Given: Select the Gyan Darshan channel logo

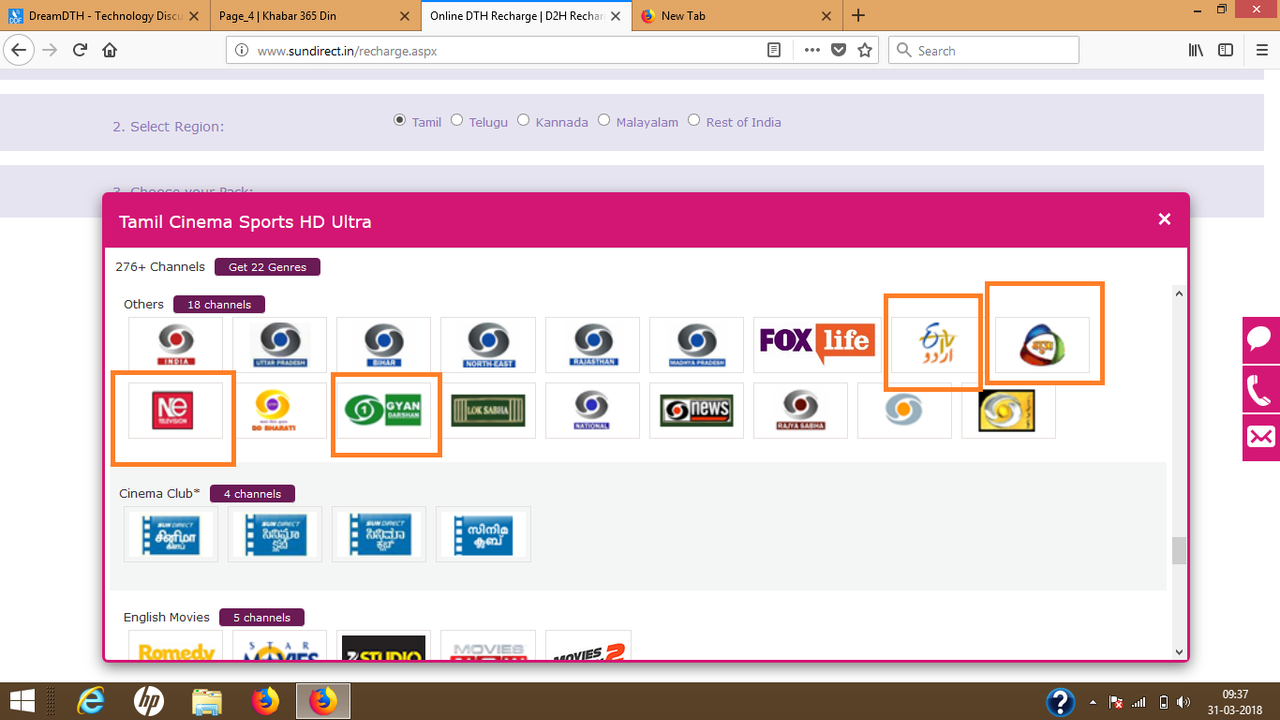Looking at the screenshot, I should (384, 410).
